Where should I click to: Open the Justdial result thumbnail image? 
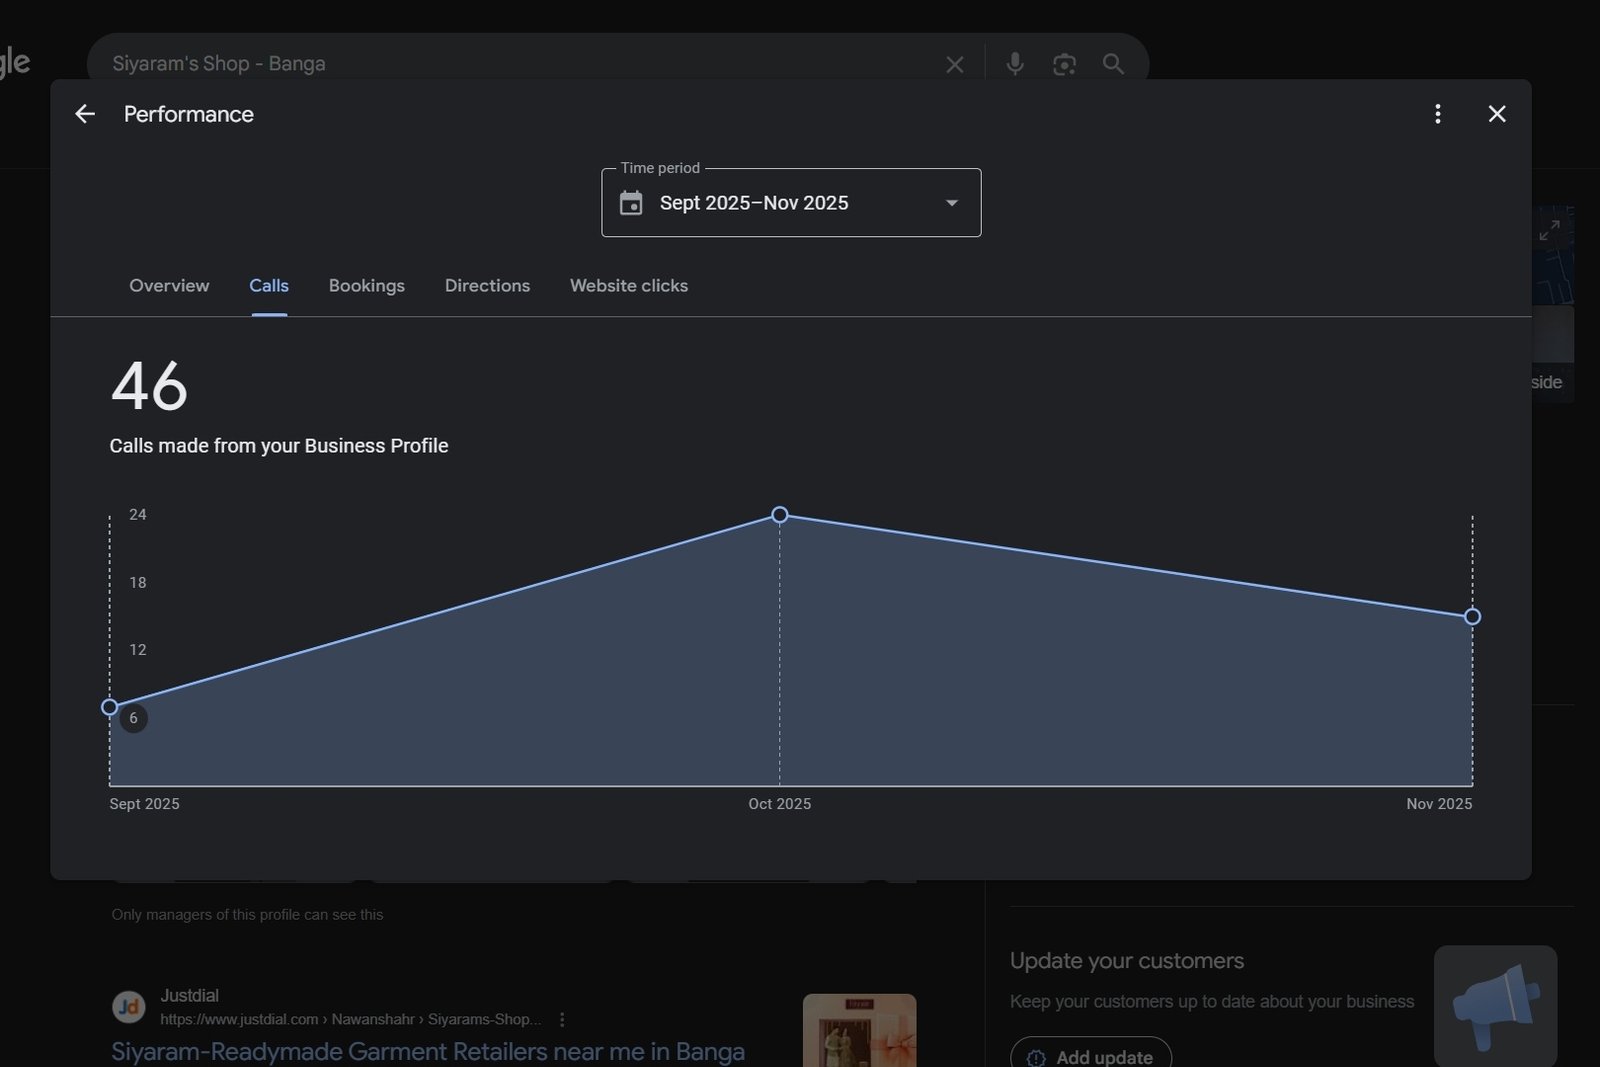(x=859, y=1030)
